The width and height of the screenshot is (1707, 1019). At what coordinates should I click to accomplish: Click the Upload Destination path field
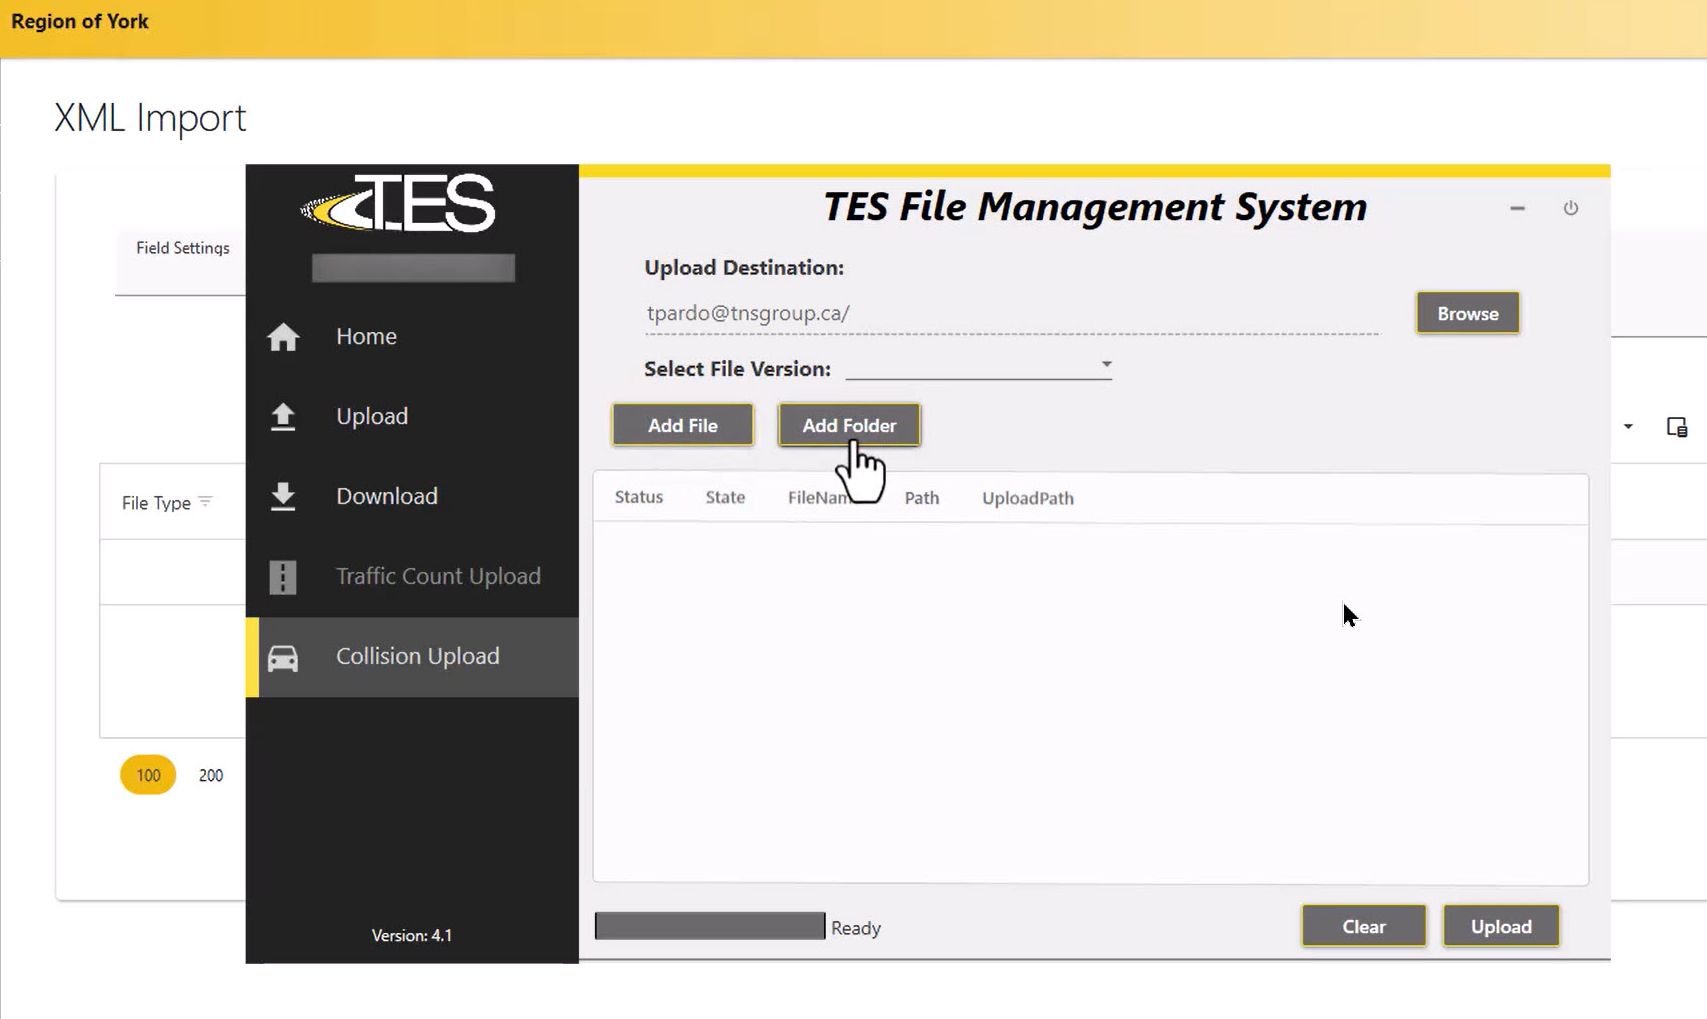pos(1010,313)
